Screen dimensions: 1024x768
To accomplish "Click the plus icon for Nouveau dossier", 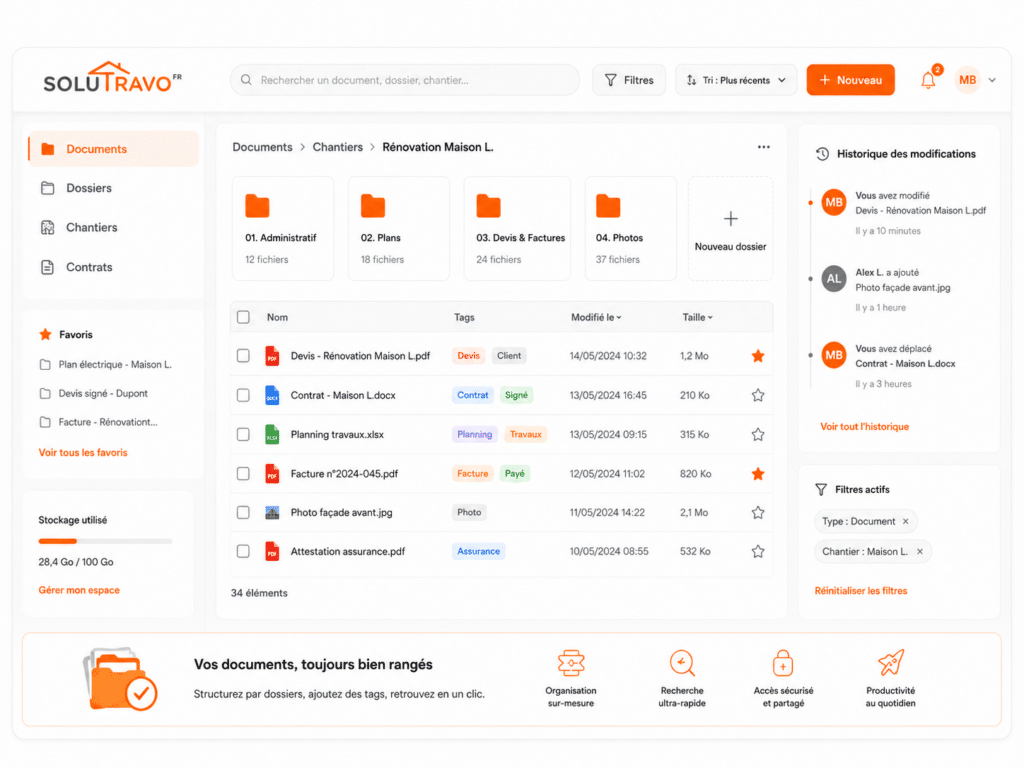I will pos(731,218).
